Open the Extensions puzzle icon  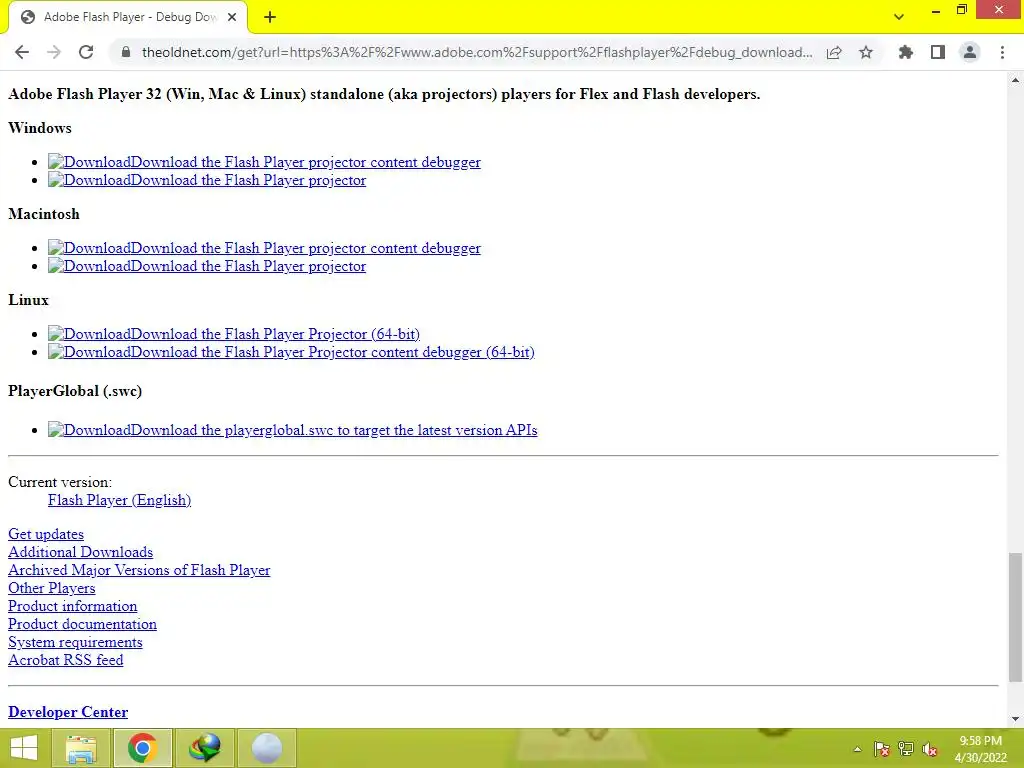[905, 52]
